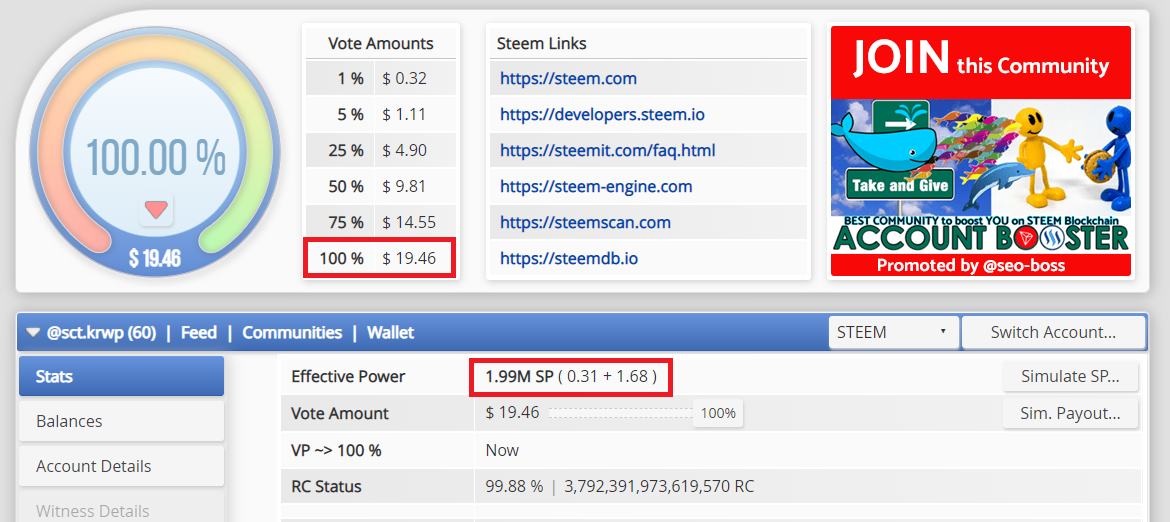Viewport: 1170px width, 522px height.
Task: Open the steemscan.com link
Action: tap(585, 222)
